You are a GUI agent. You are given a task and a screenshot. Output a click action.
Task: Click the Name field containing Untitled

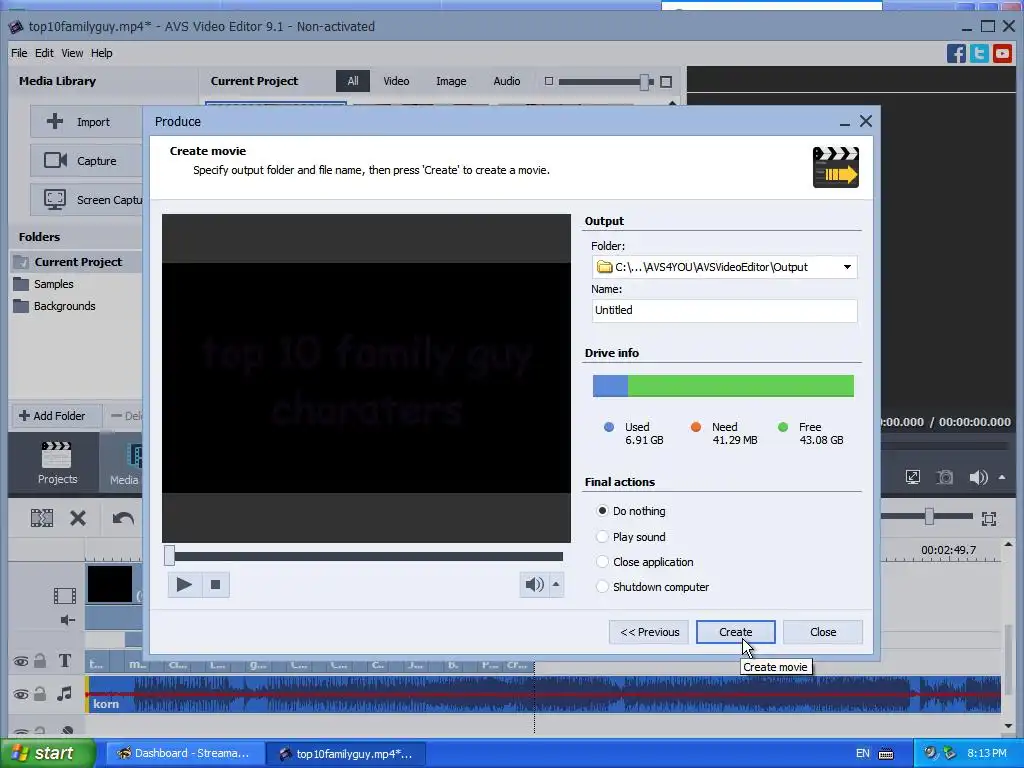(x=724, y=310)
